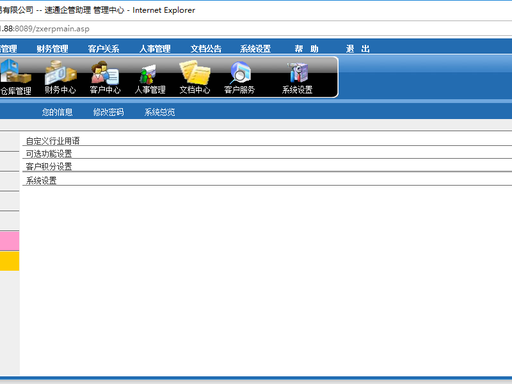This screenshot has width=512, height=384.
Task: Click the browser address bar URL
Action: 45,29
